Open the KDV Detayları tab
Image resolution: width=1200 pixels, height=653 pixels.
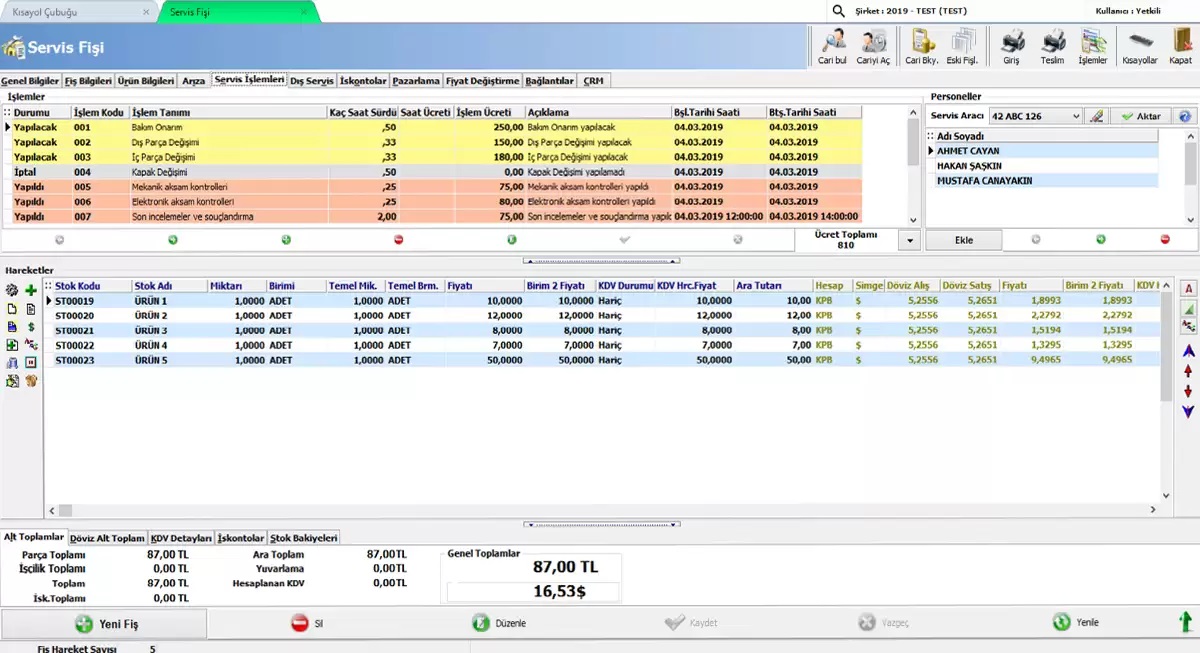pos(181,538)
